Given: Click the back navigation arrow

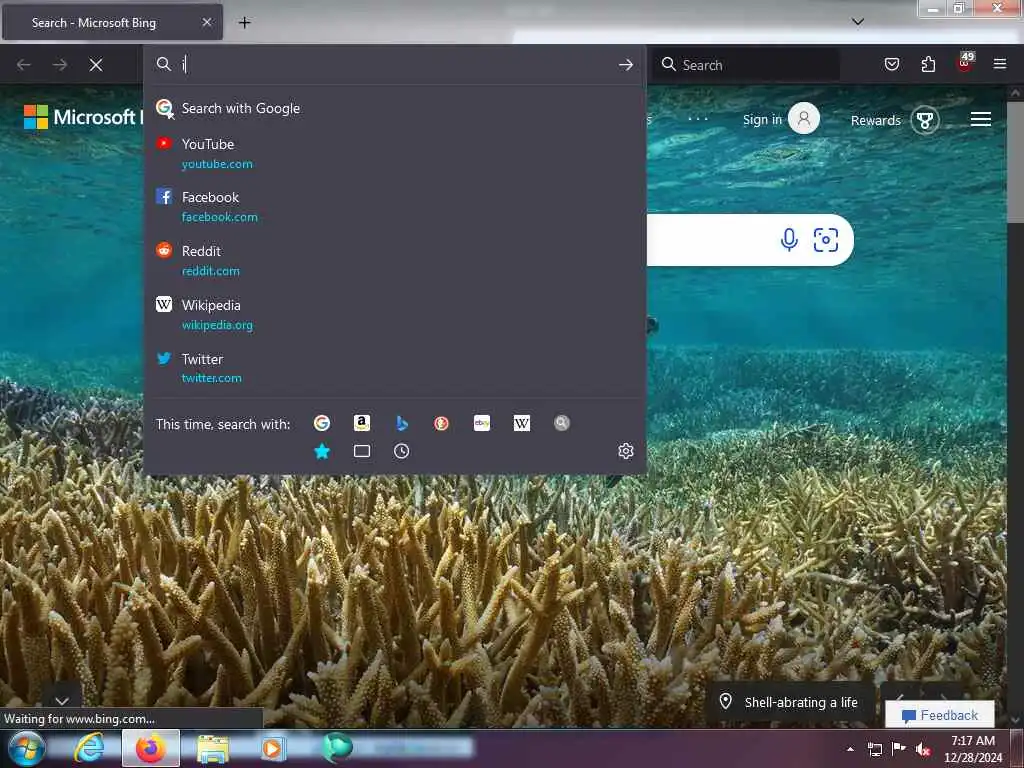Looking at the screenshot, I should tap(24, 65).
